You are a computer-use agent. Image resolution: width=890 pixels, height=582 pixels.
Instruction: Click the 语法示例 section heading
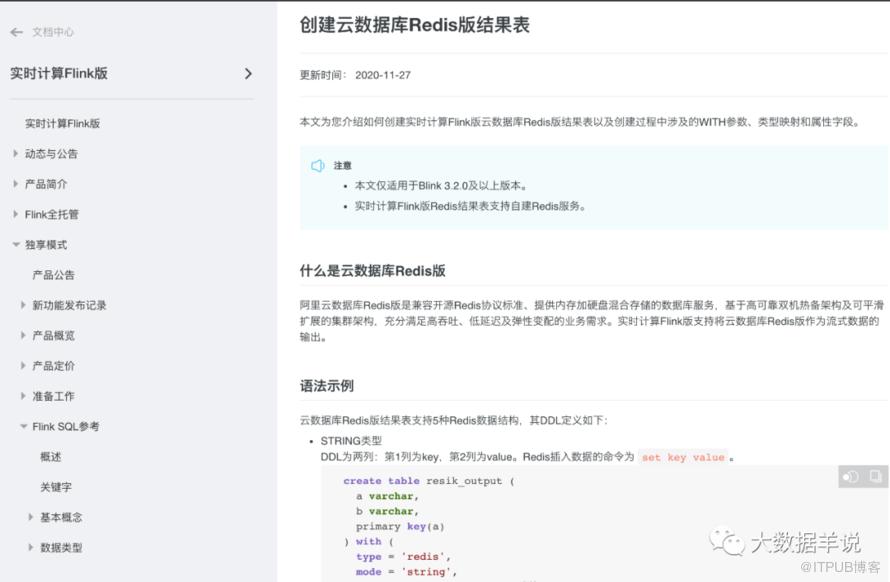tap(327, 386)
